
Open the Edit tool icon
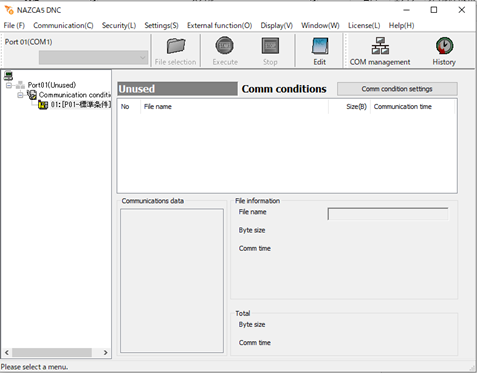coord(320,46)
